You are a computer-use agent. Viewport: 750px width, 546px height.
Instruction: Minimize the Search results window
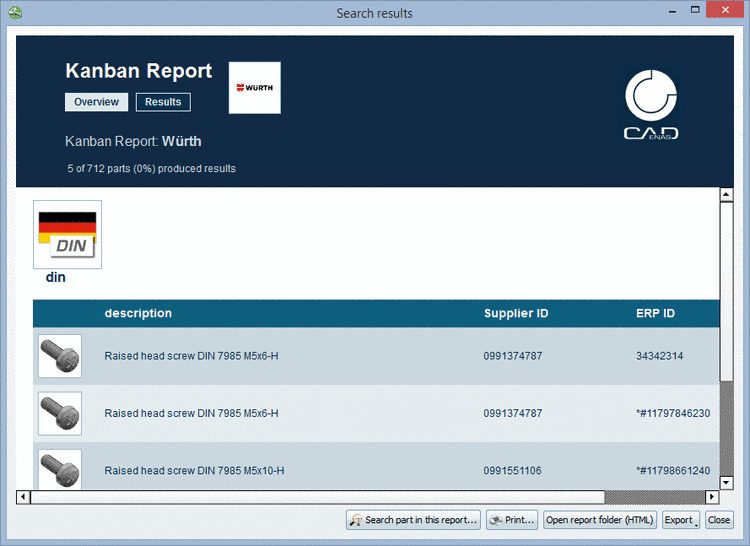(673, 11)
